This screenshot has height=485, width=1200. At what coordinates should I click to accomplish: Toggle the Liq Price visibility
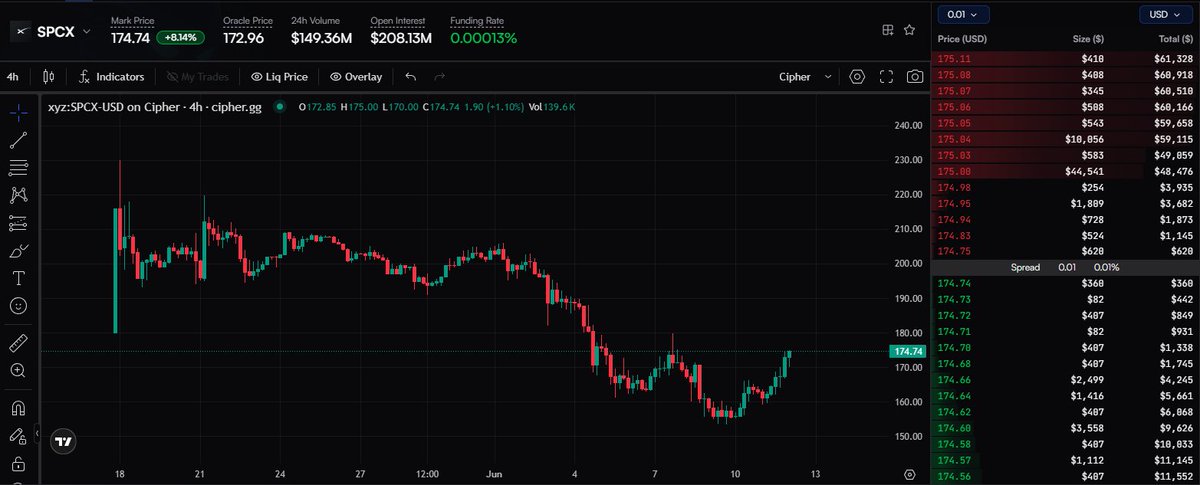279,76
